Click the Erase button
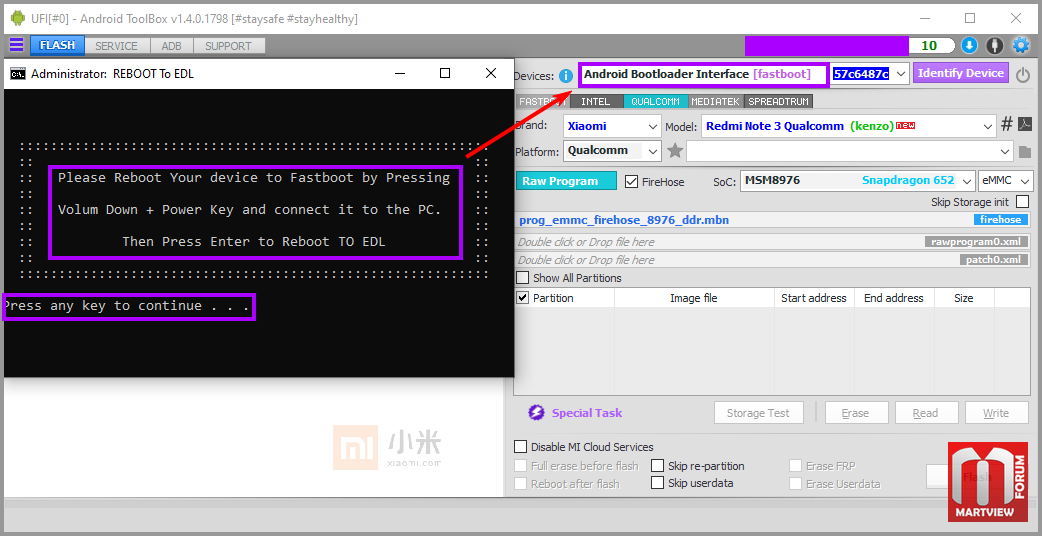Screen dimensions: 1042x536 [x=856, y=412]
